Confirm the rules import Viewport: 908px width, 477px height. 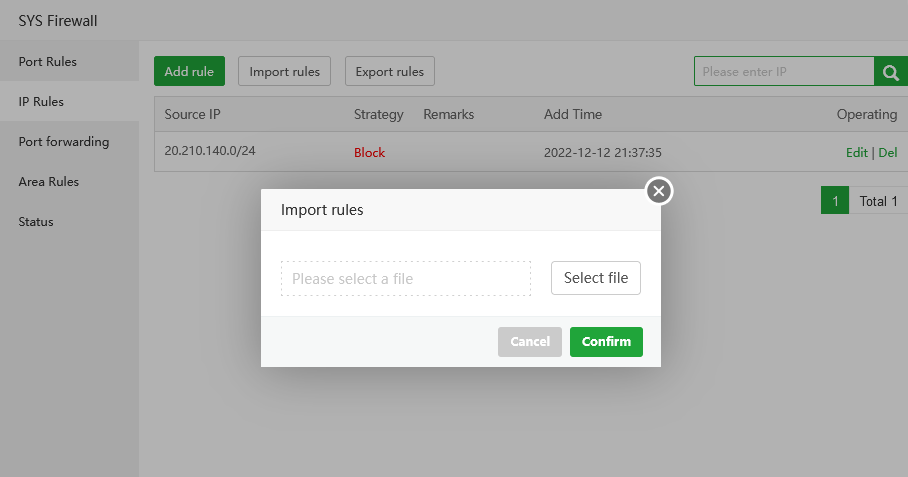click(x=606, y=342)
